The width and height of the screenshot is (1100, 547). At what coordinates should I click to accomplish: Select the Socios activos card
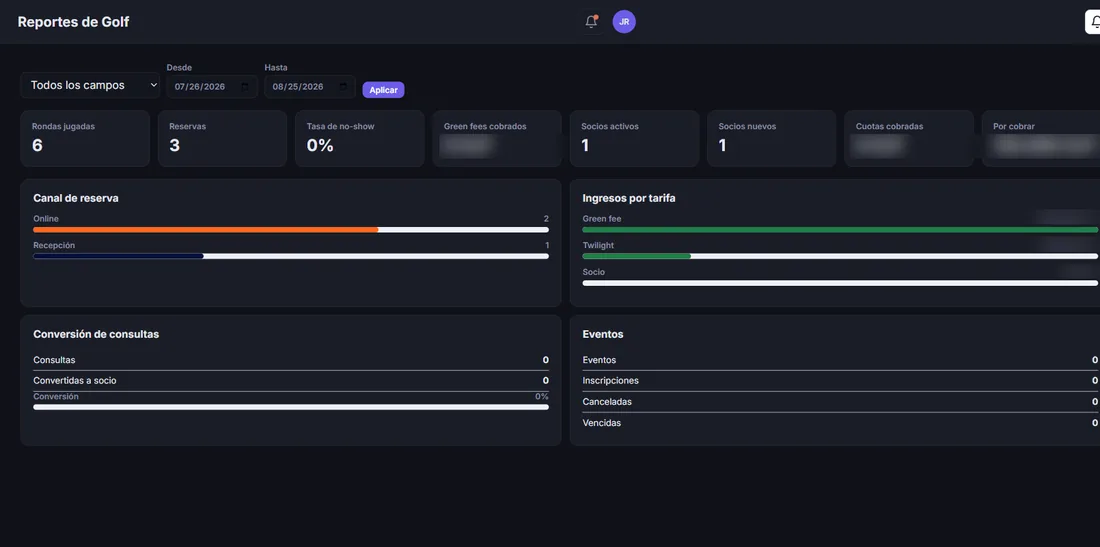634,138
